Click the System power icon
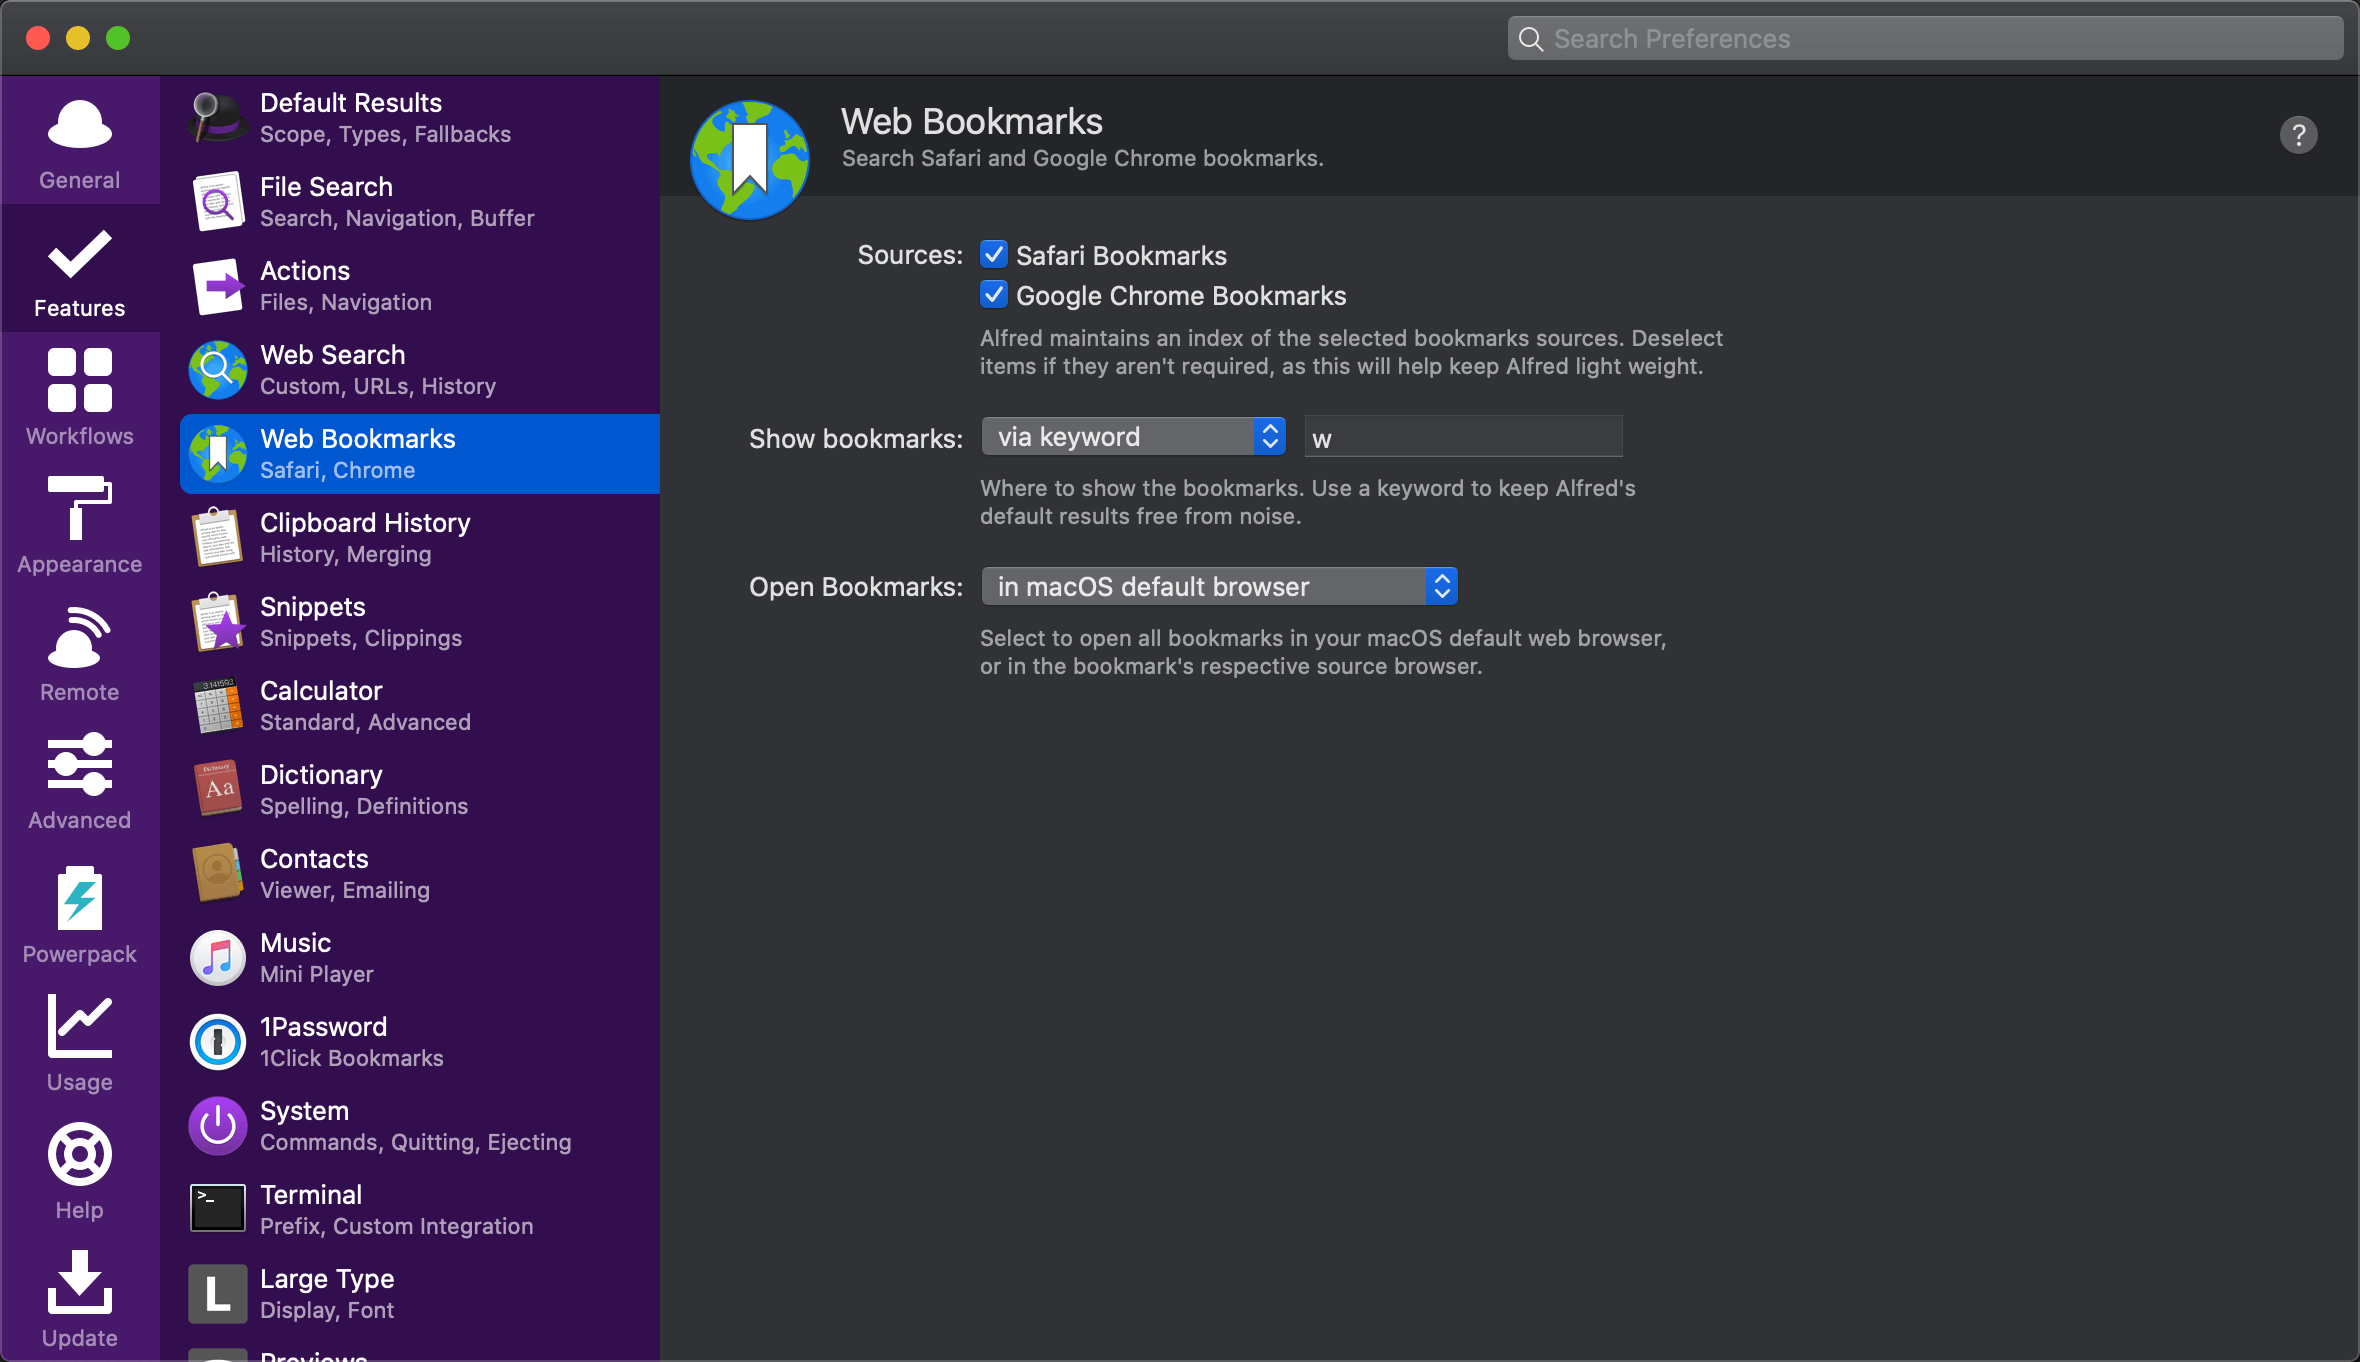Screen dimensions: 2360x1362 [217, 1126]
